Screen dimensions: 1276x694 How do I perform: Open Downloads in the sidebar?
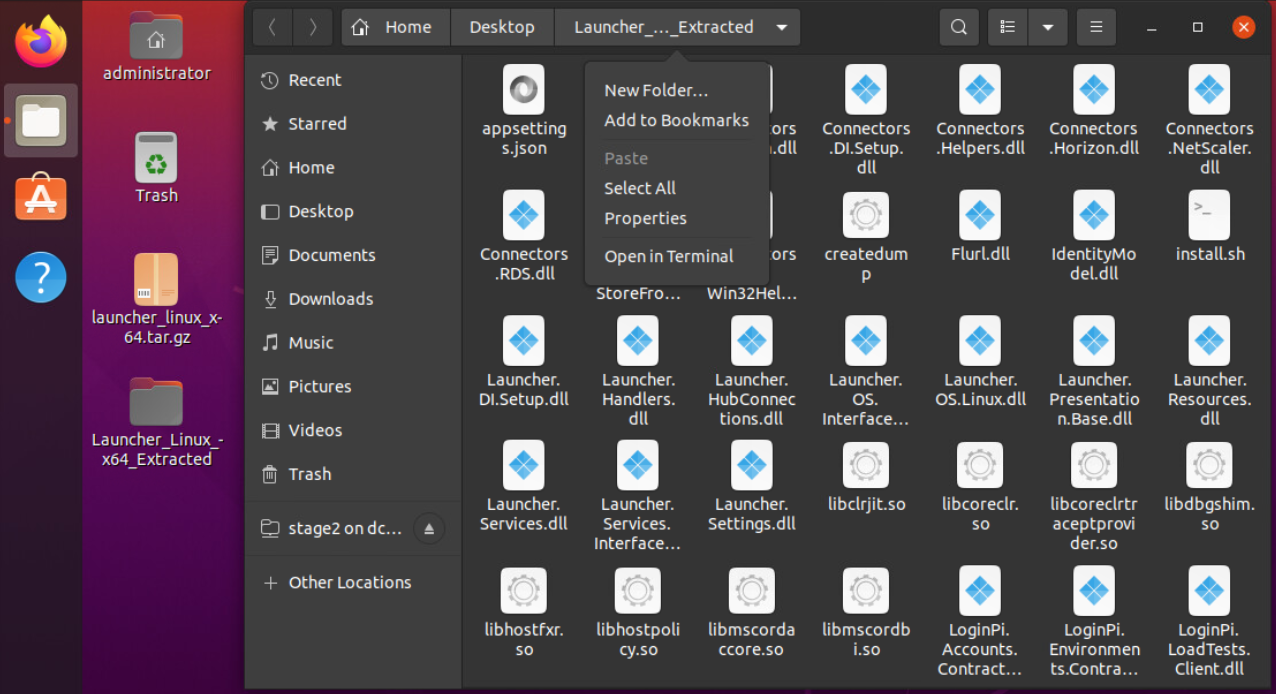click(330, 299)
